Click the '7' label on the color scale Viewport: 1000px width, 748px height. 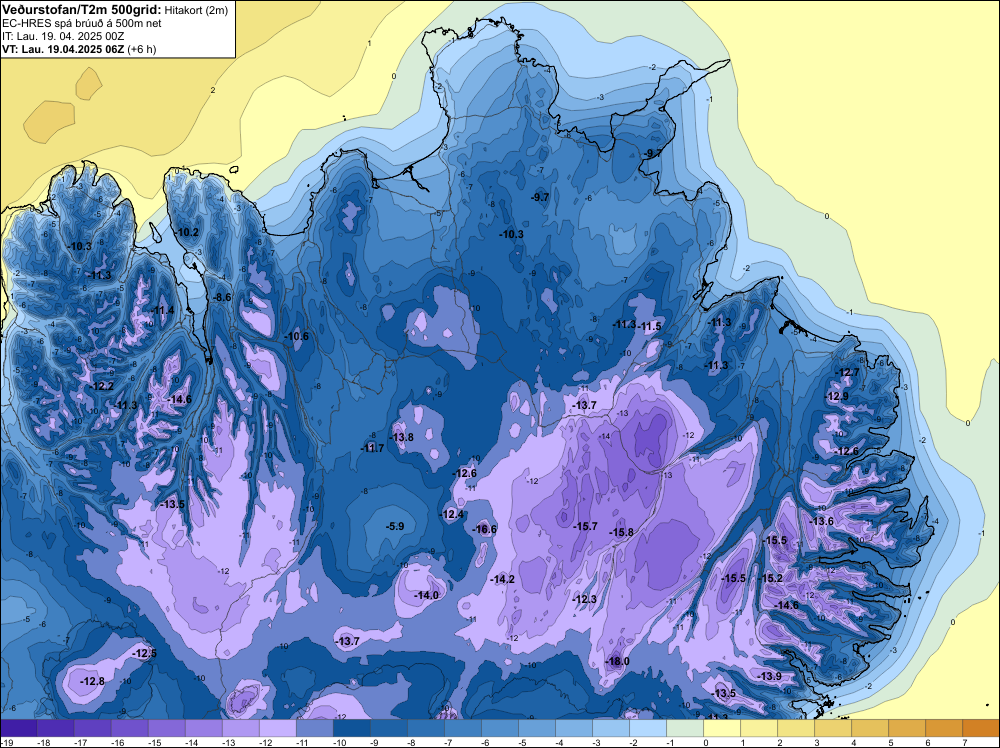coord(964,742)
